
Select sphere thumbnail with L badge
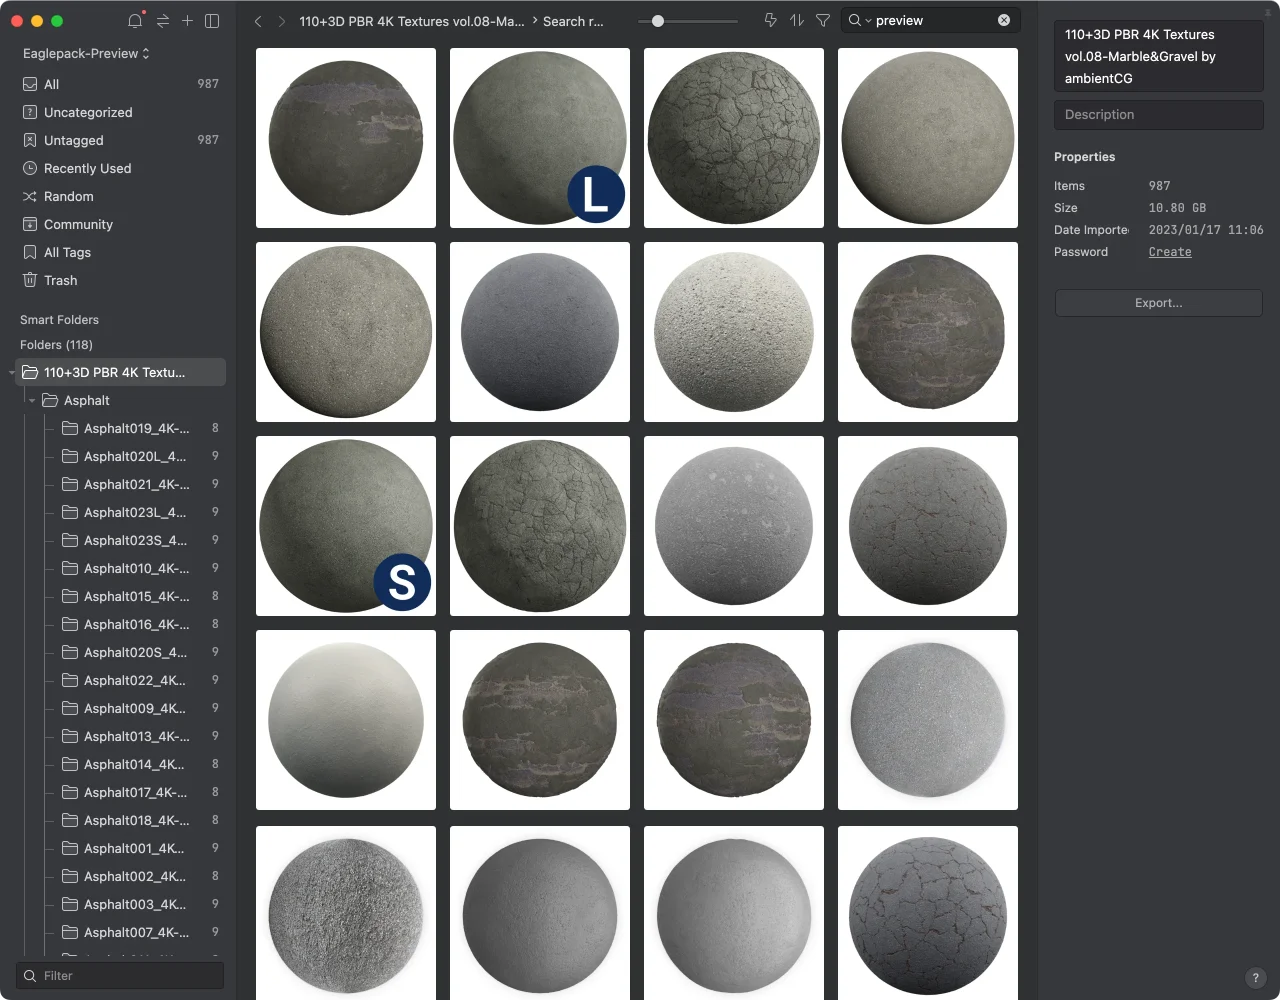click(540, 138)
